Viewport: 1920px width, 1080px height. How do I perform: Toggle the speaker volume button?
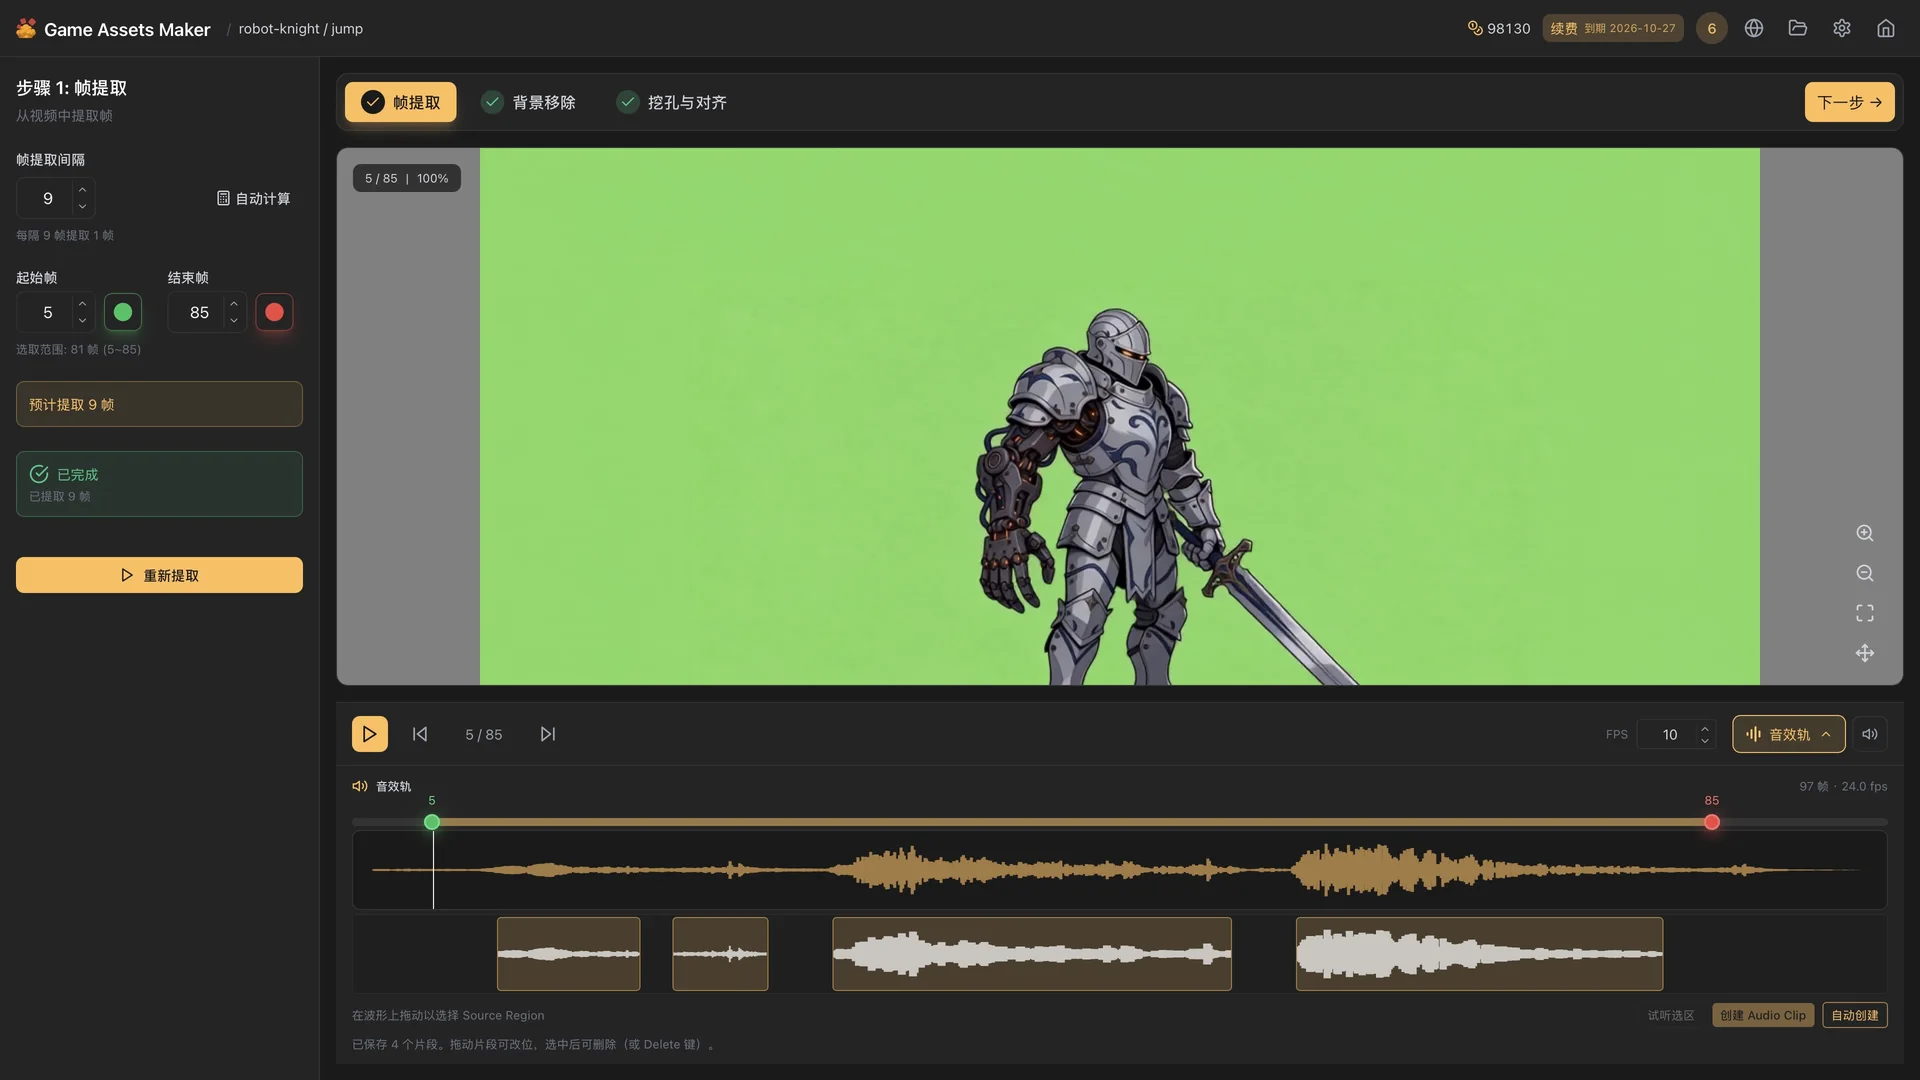tap(1870, 734)
